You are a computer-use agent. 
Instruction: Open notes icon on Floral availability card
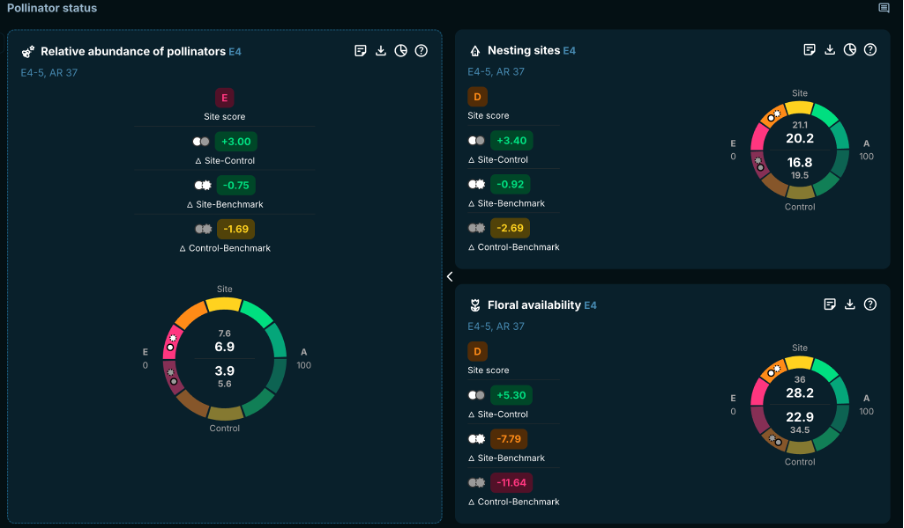pos(830,305)
